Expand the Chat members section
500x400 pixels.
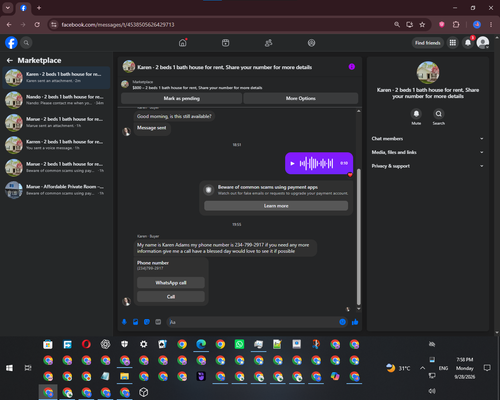(428, 138)
